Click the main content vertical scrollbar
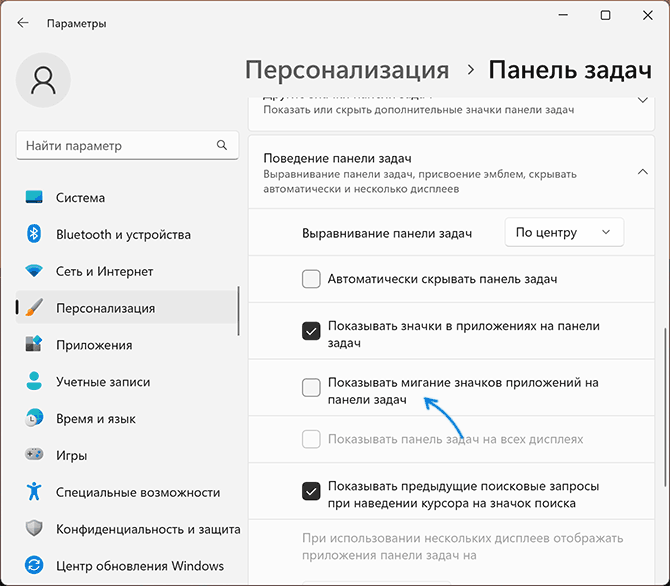This screenshot has height=586, width=670. [x=665, y=406]
